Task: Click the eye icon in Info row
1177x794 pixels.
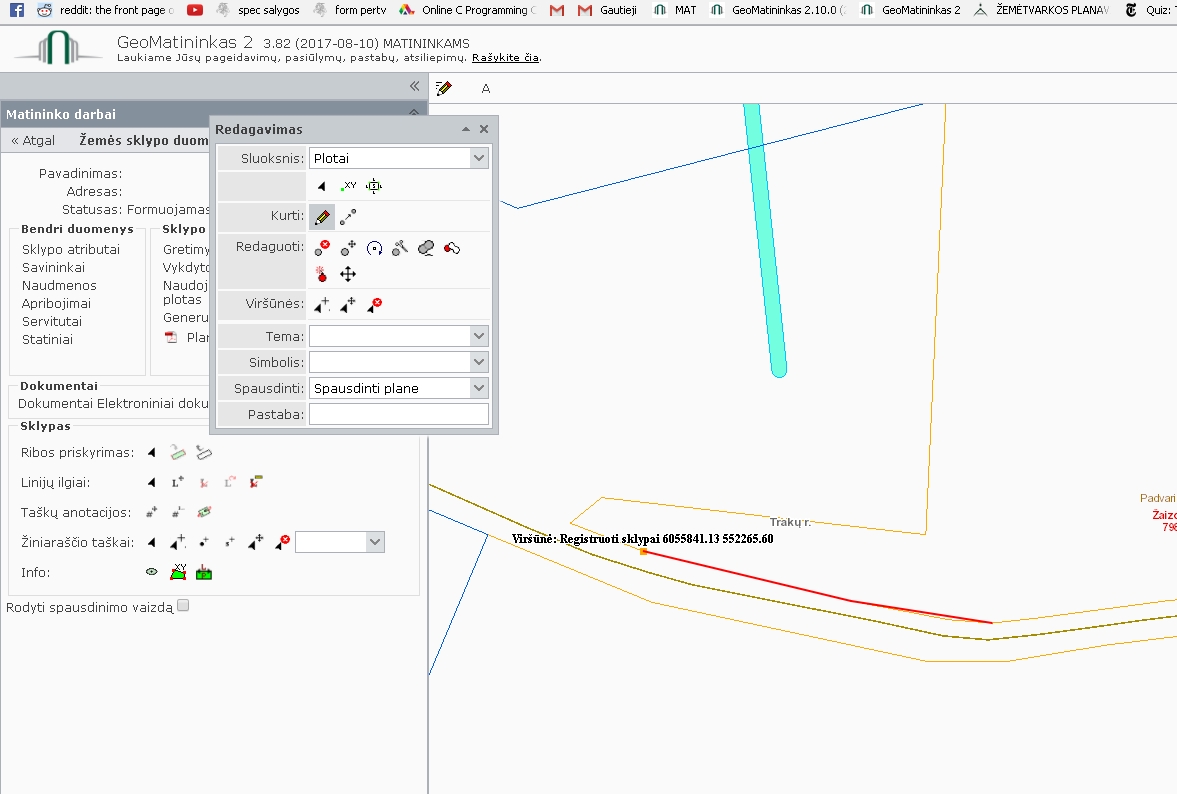Action: [x=152, y=572]
